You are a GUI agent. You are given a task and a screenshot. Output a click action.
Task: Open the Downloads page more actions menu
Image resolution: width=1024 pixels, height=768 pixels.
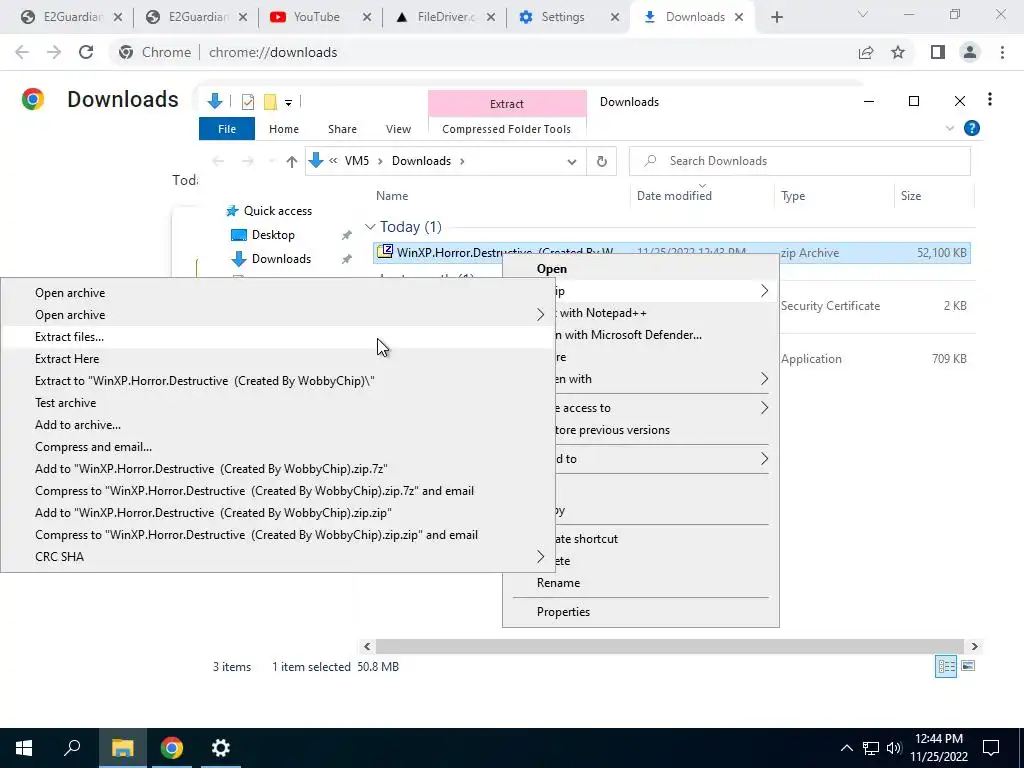[x=989, y=99]
